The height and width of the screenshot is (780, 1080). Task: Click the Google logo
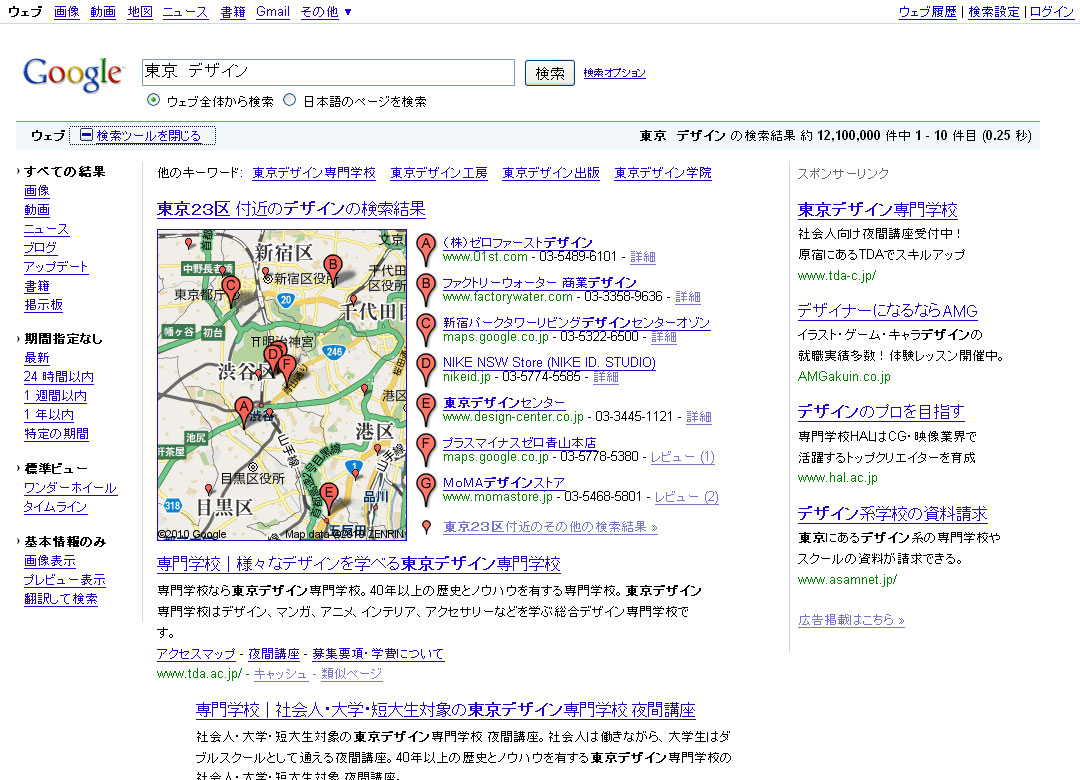pyautogui.click(x=72, y=74)
